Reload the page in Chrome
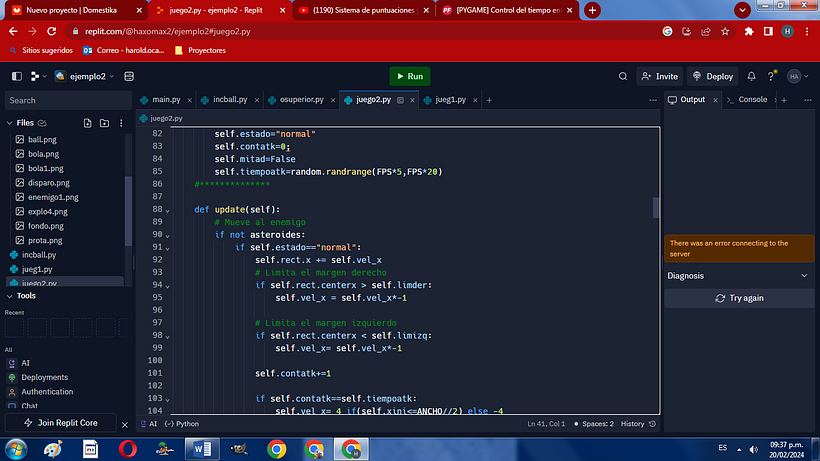The image size is (820, 461). pyautogui.click(x=51, y=31)
